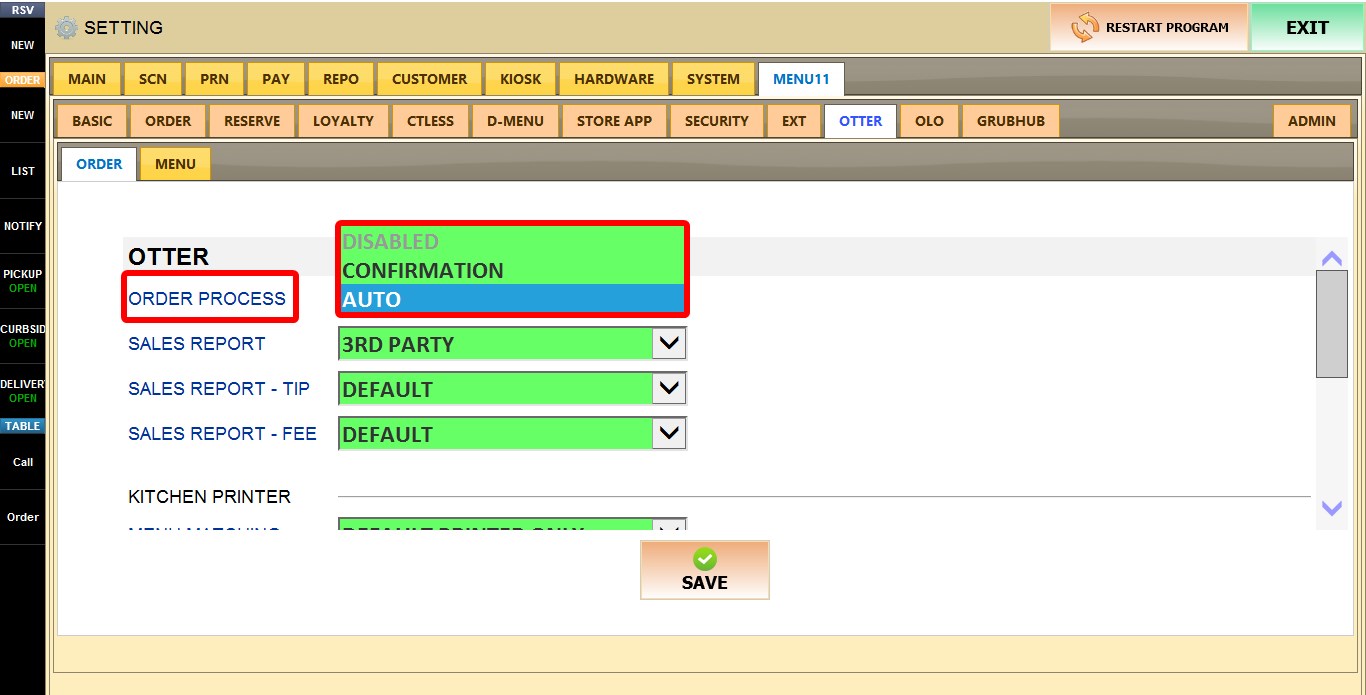
Task: Click Call under TABLE in sidebar
Action: (23, 462)
